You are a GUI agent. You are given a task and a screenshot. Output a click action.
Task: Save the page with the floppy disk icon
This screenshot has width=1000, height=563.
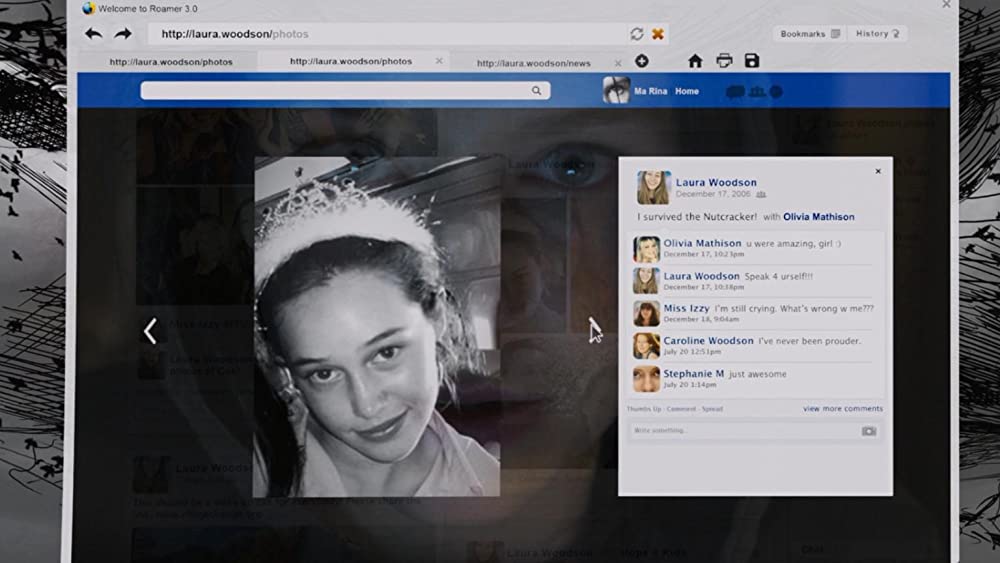click(x=752, y=61)
